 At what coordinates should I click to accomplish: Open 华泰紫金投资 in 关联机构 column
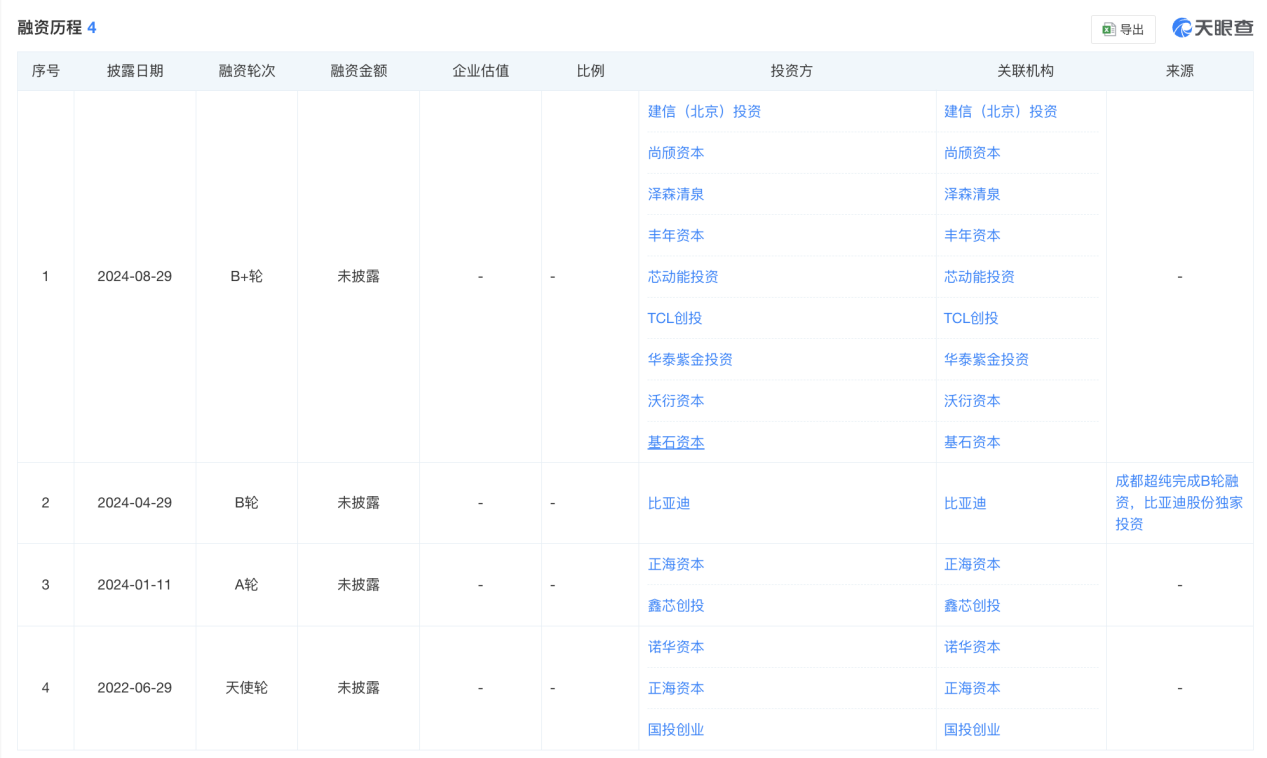pos(986,359)
